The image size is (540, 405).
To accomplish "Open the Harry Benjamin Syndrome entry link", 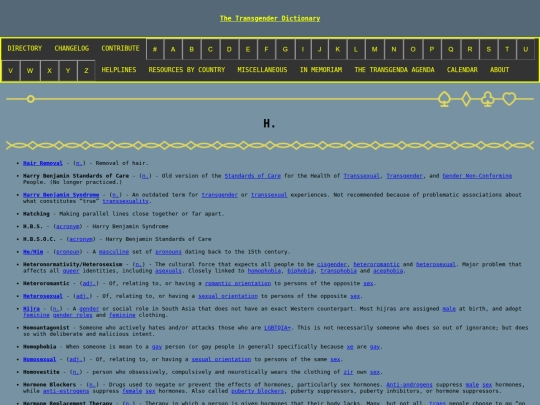I will point(61,195).
